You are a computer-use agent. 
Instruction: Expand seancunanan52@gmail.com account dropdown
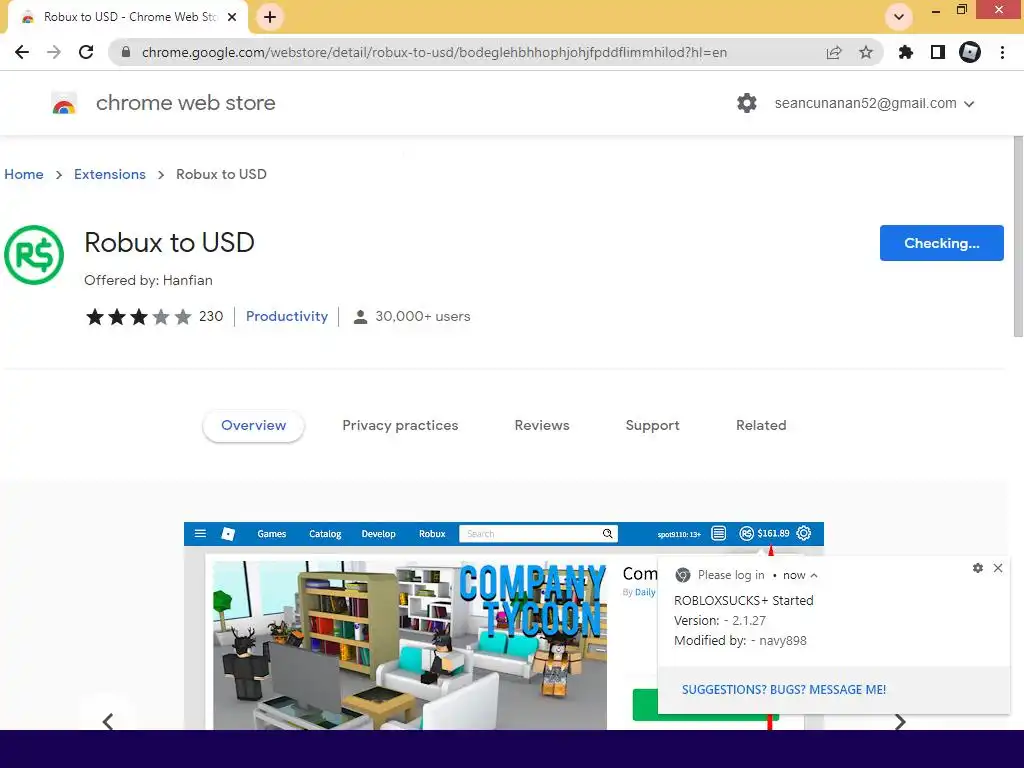coord(874,103)
